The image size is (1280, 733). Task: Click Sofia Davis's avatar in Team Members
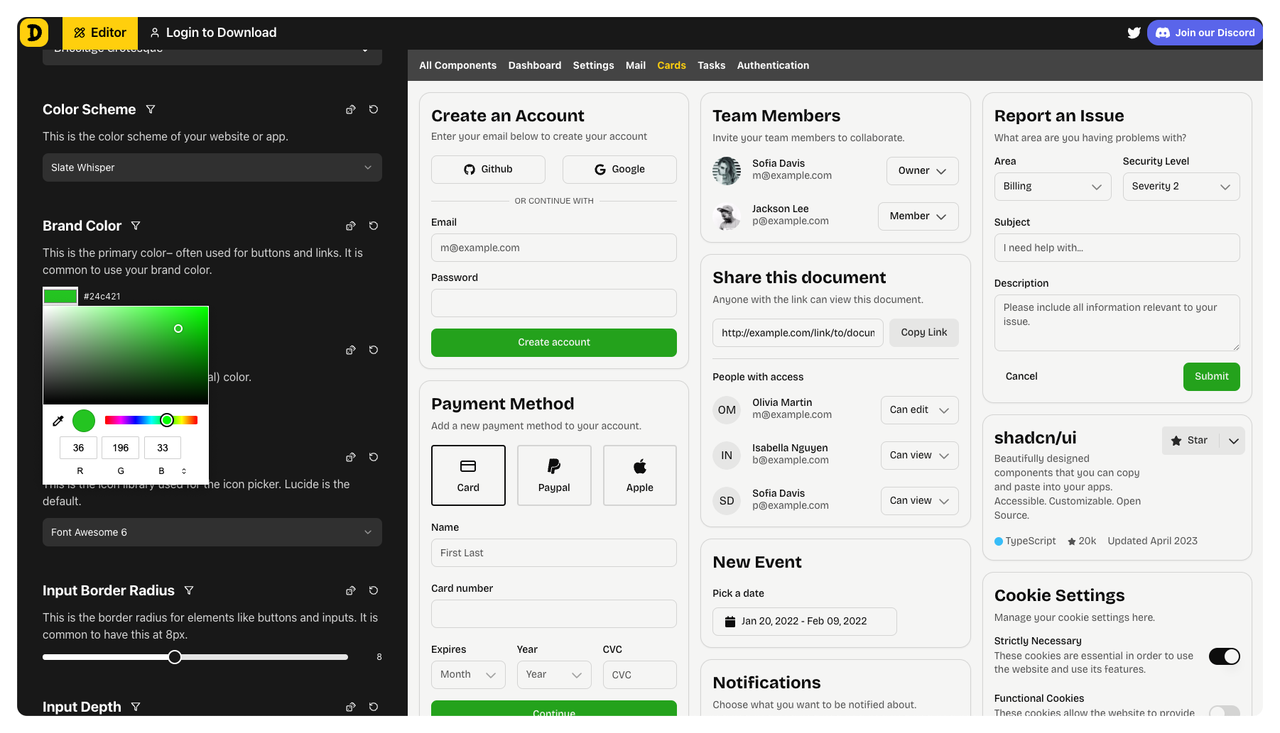(x=727, y=170)
